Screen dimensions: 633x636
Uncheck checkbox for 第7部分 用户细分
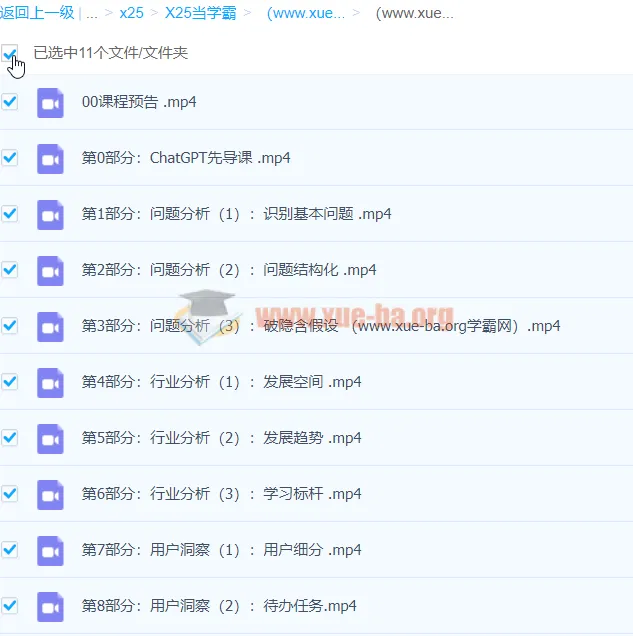click(x=9, y=550)
